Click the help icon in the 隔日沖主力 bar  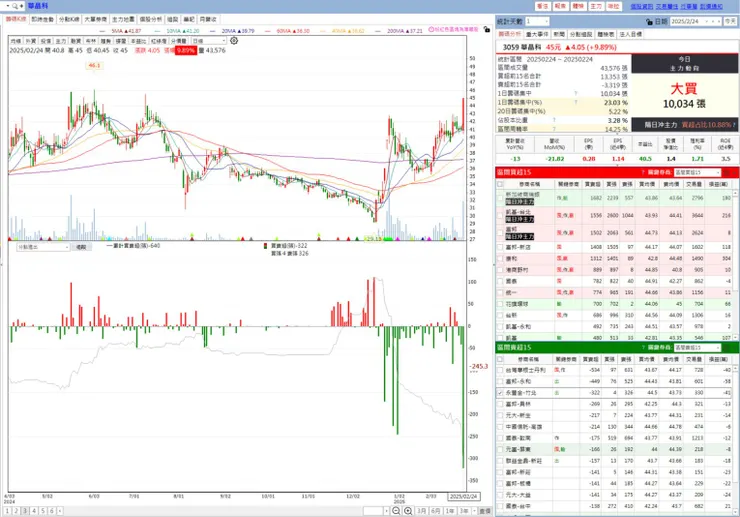pos(734,125)
